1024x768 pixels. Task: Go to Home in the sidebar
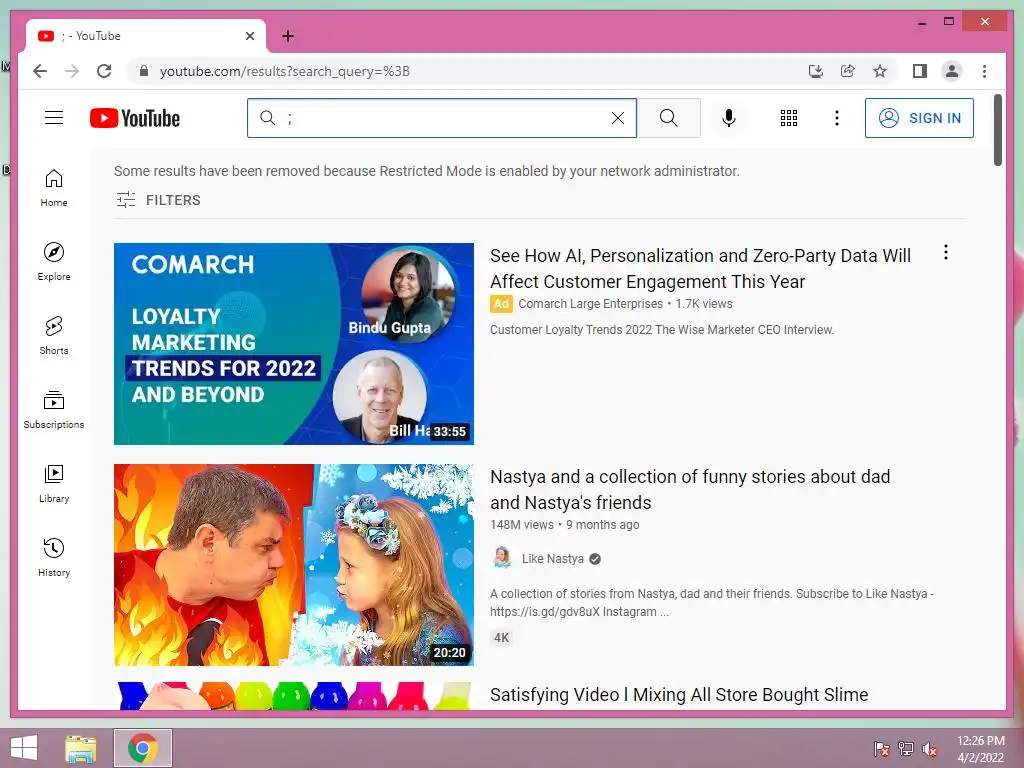pos(54,189)
